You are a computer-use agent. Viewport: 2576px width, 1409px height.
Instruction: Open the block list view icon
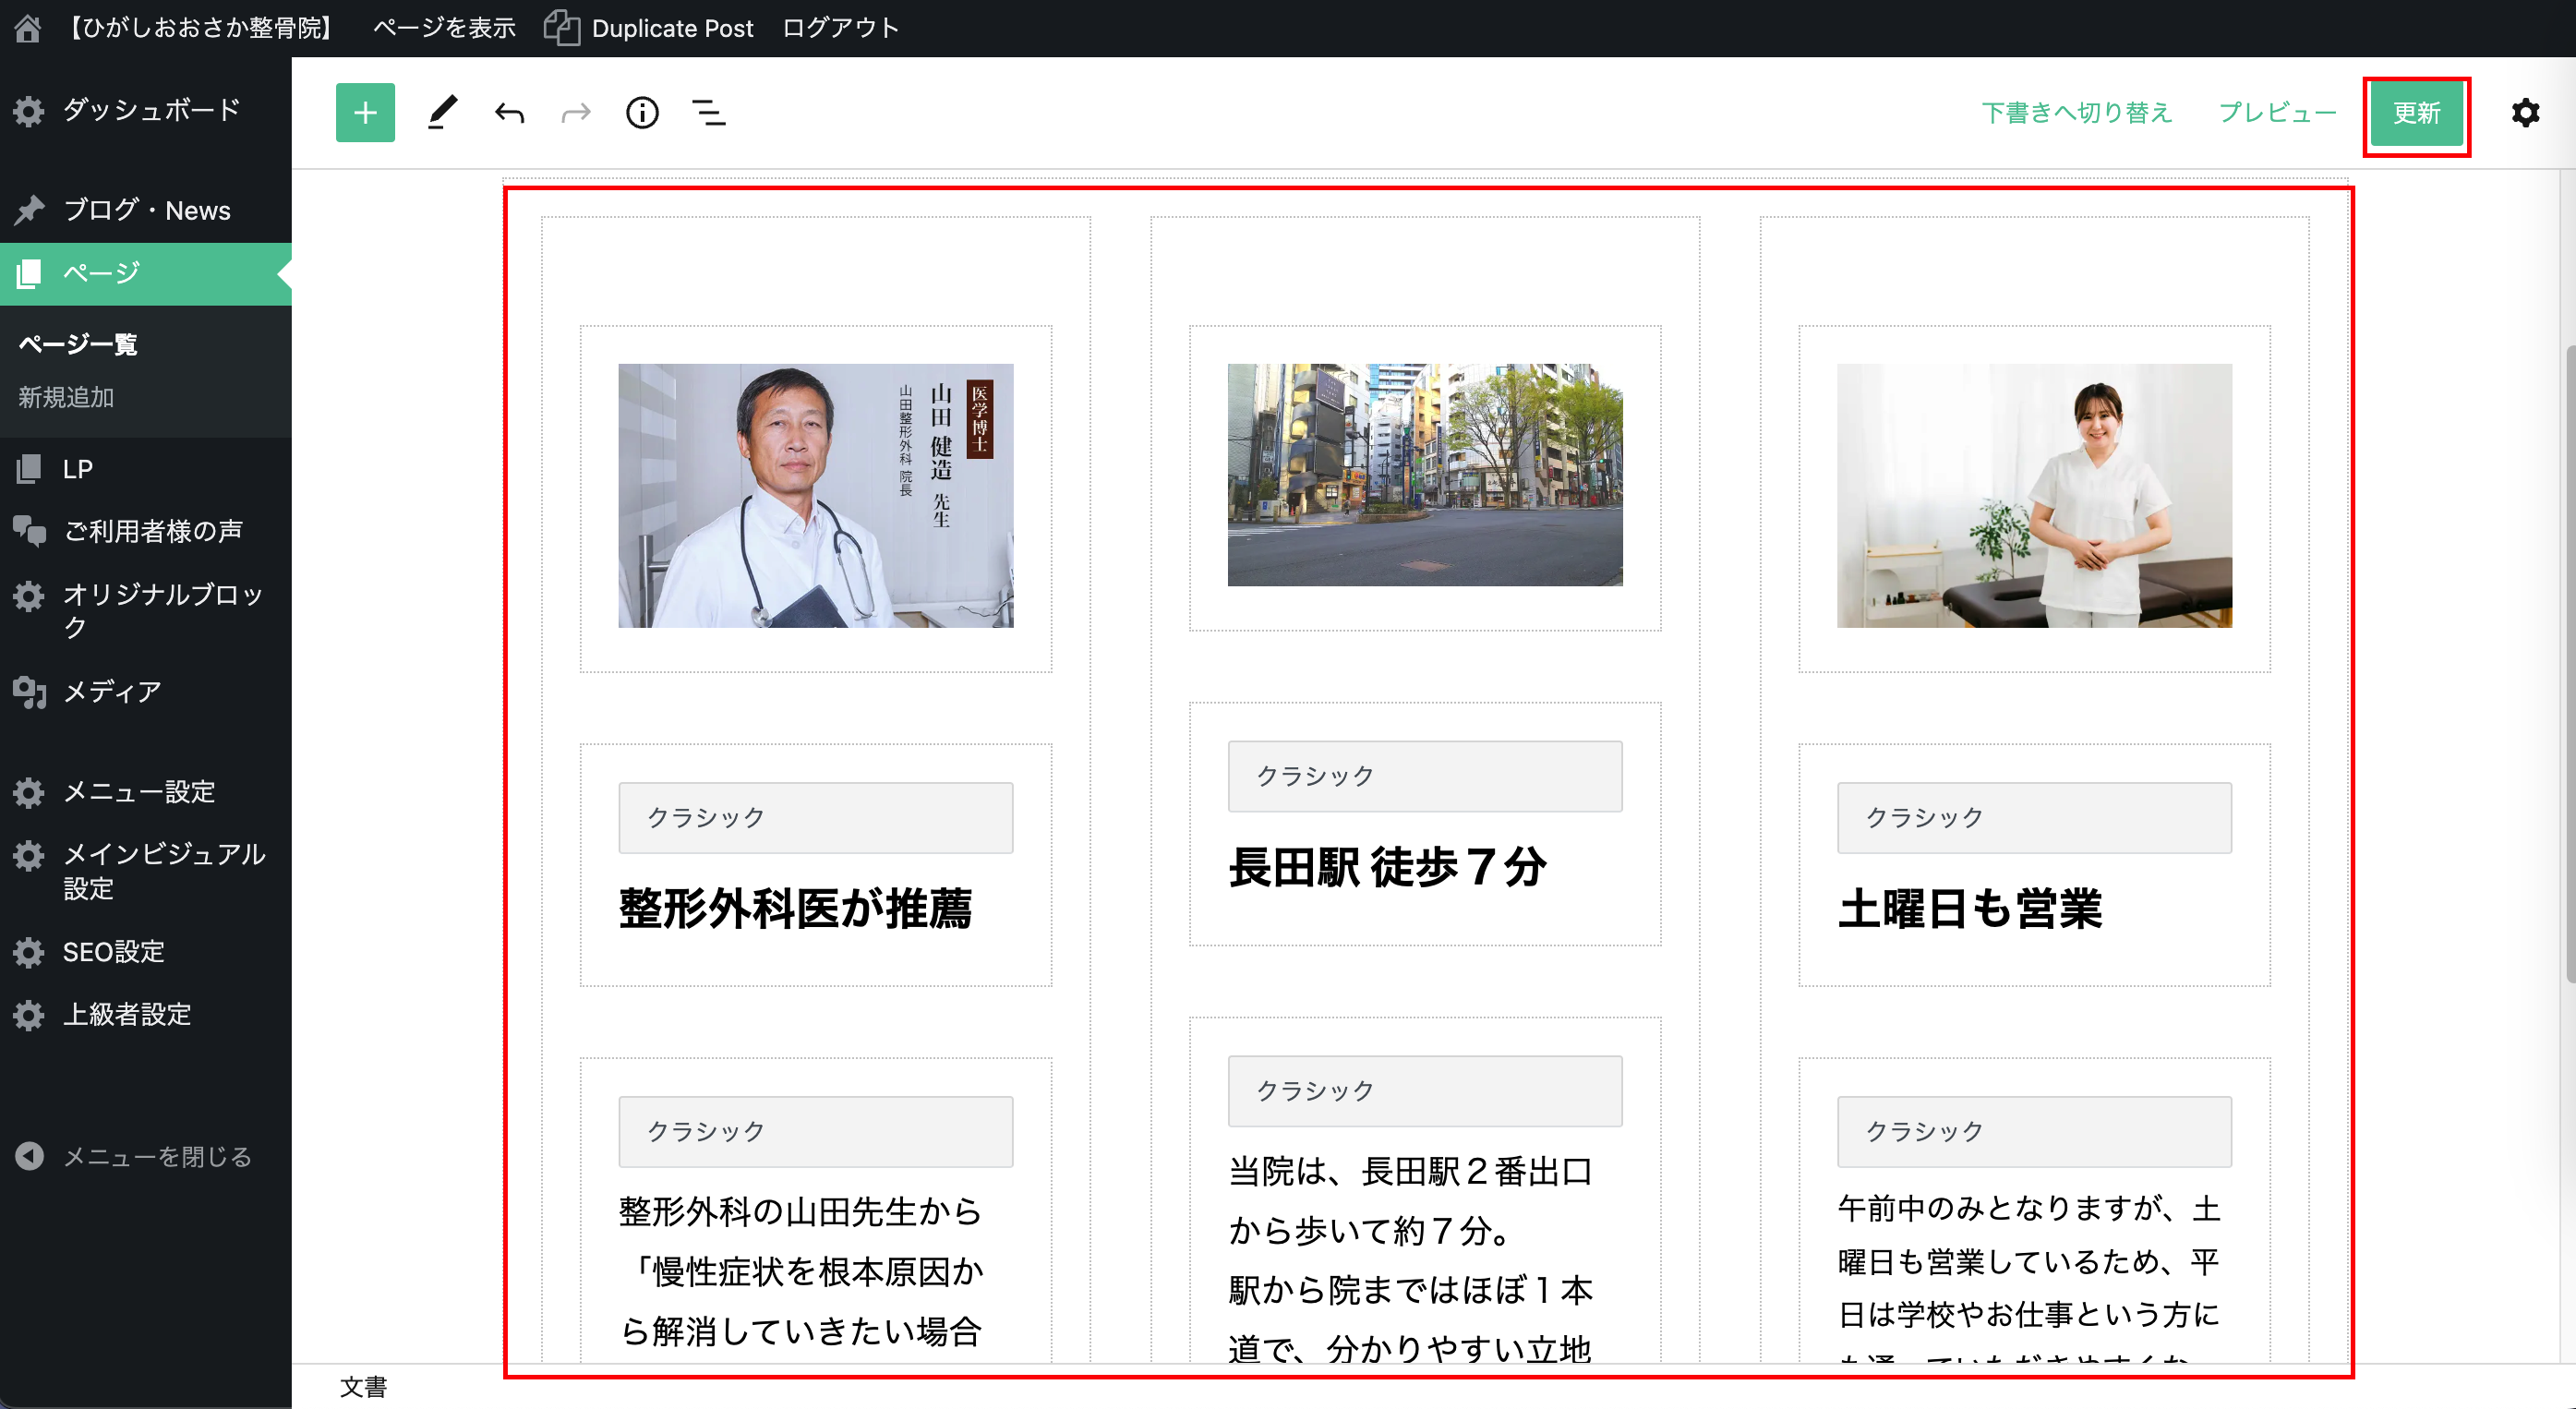[x=709, y=113]
